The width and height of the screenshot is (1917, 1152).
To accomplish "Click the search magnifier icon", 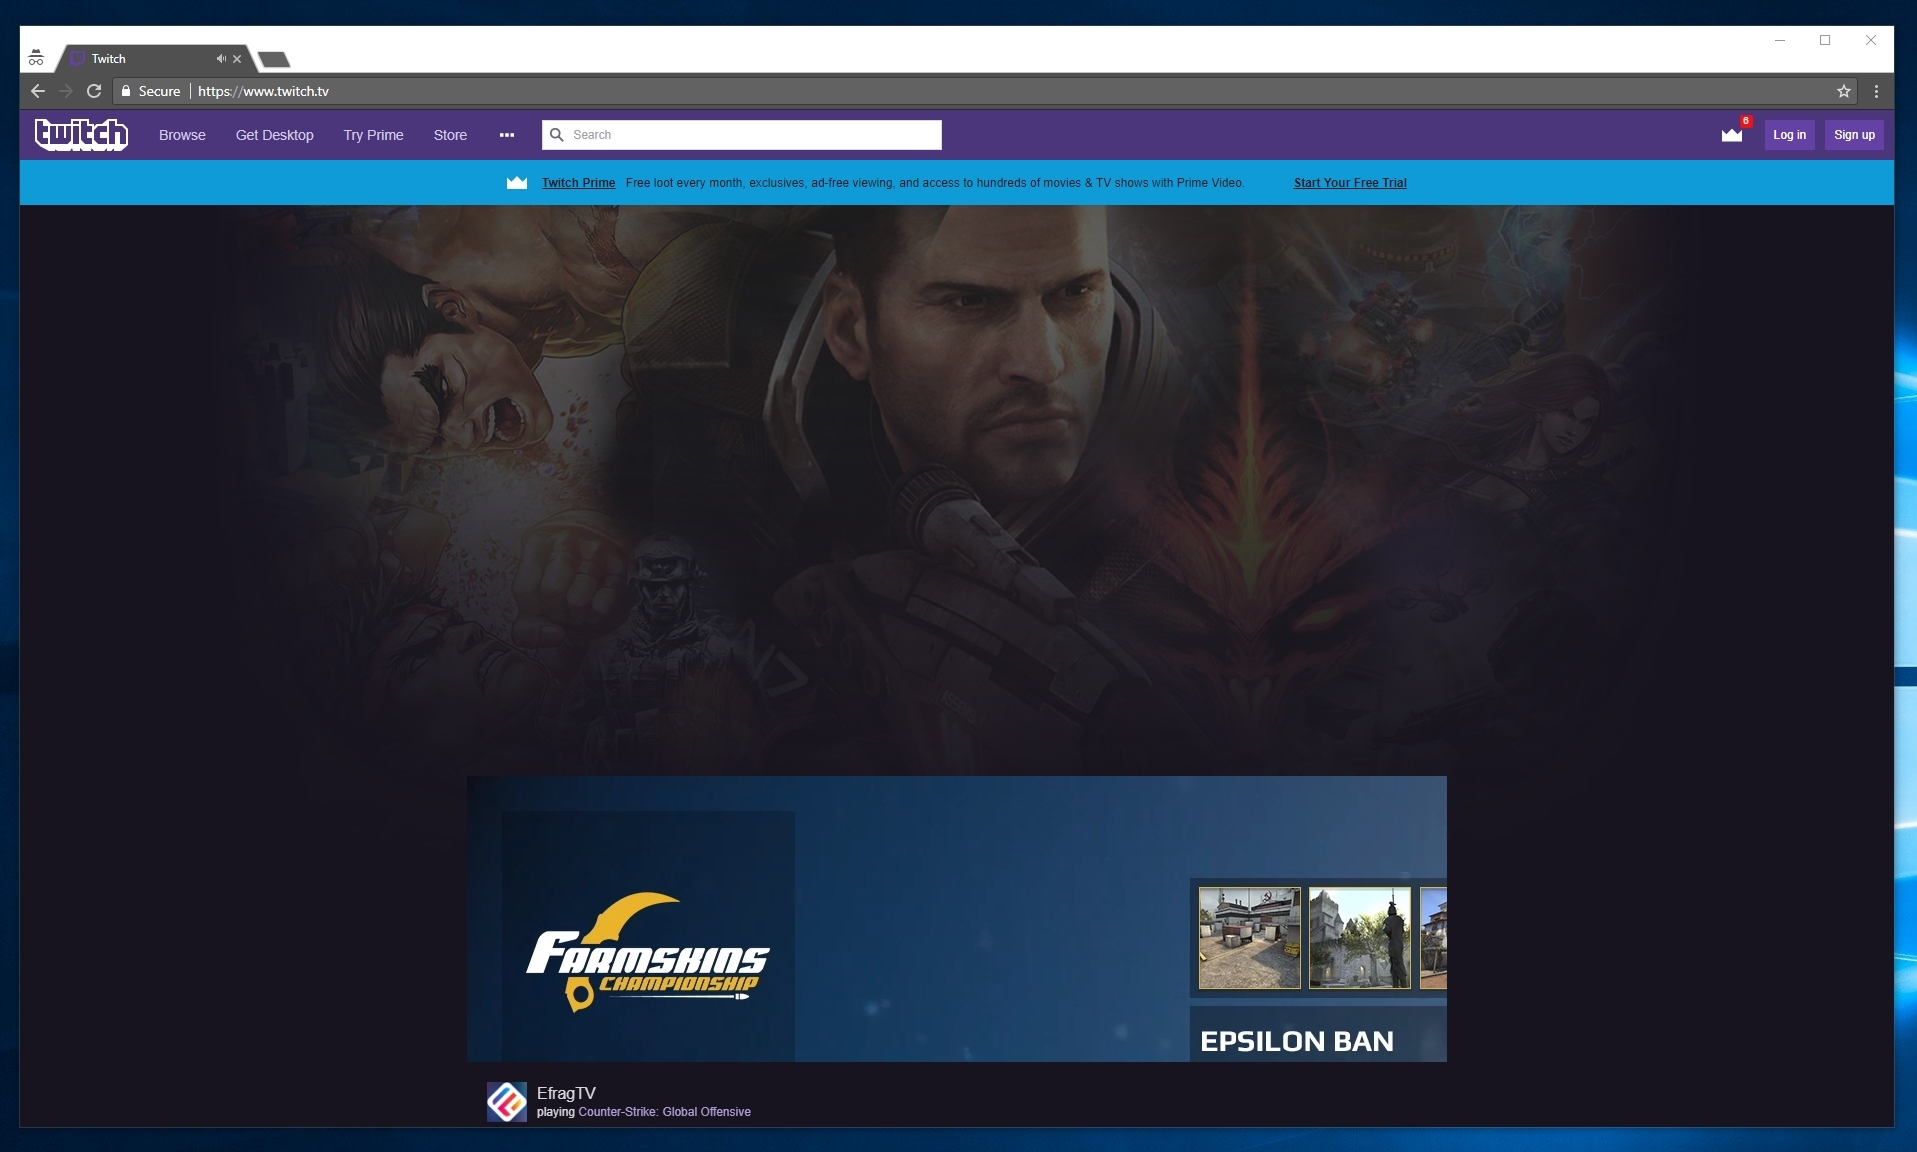I will [557, 135].
